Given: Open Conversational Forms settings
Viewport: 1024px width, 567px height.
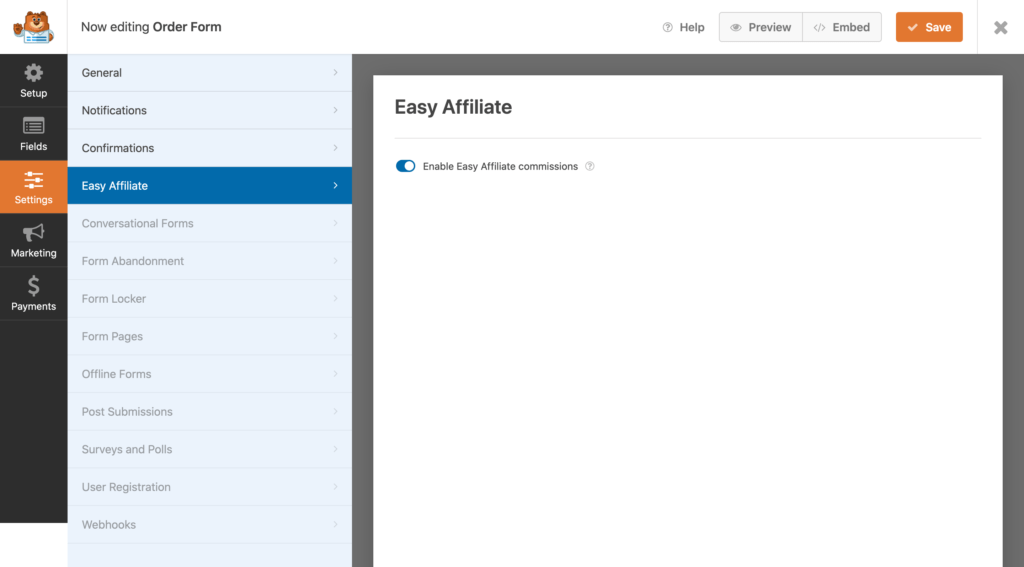Looking at the screenshot, I should click(x=138, y=223).
